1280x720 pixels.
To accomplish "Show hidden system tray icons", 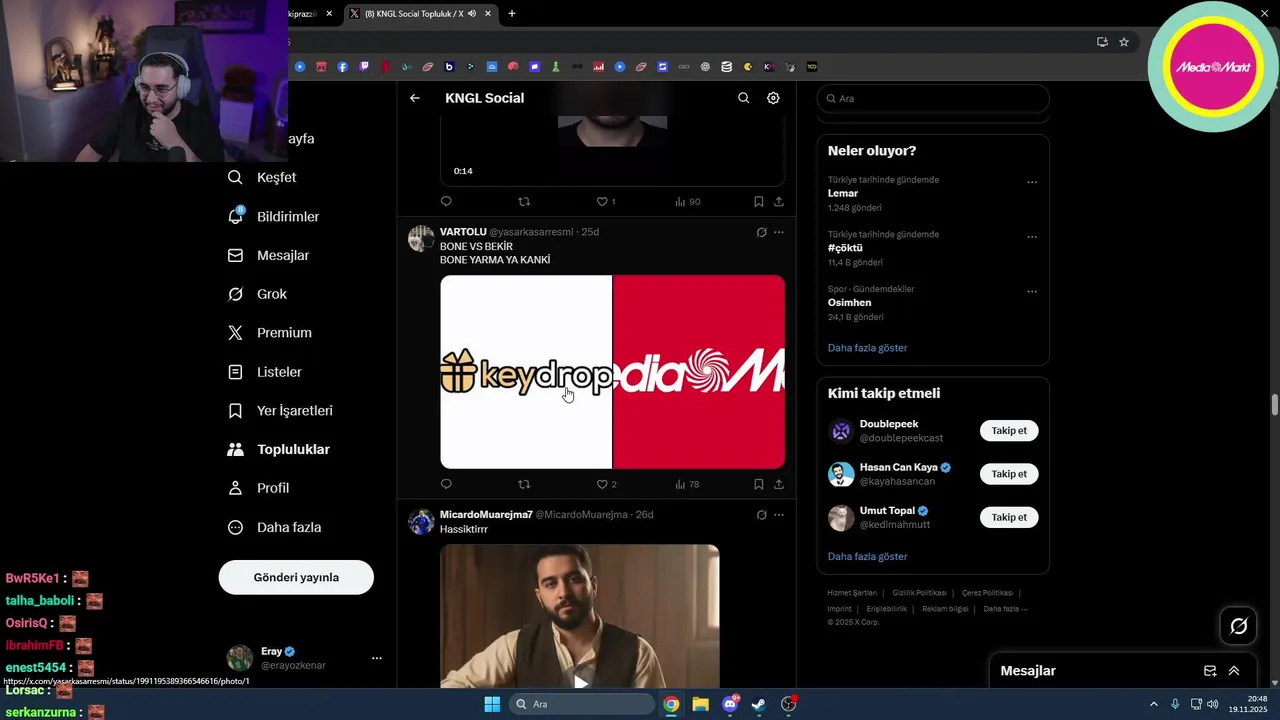I will click(x=1153, y=704).
